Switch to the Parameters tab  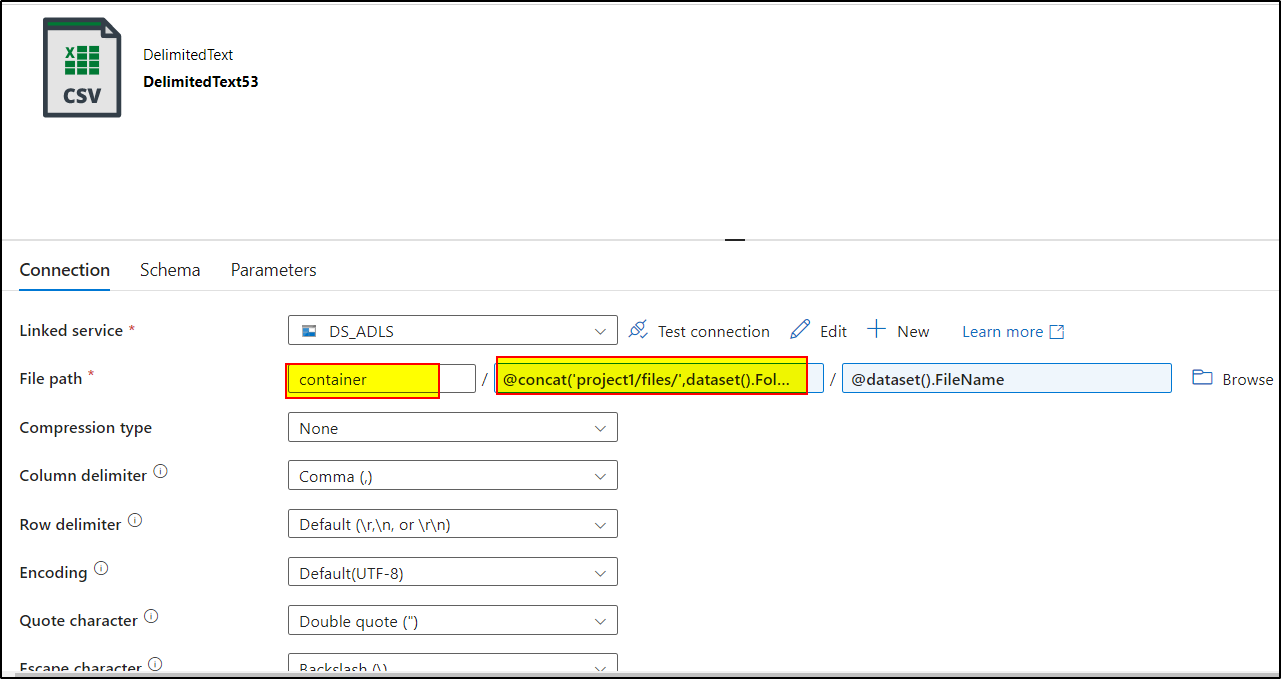[x=273, y=269]
